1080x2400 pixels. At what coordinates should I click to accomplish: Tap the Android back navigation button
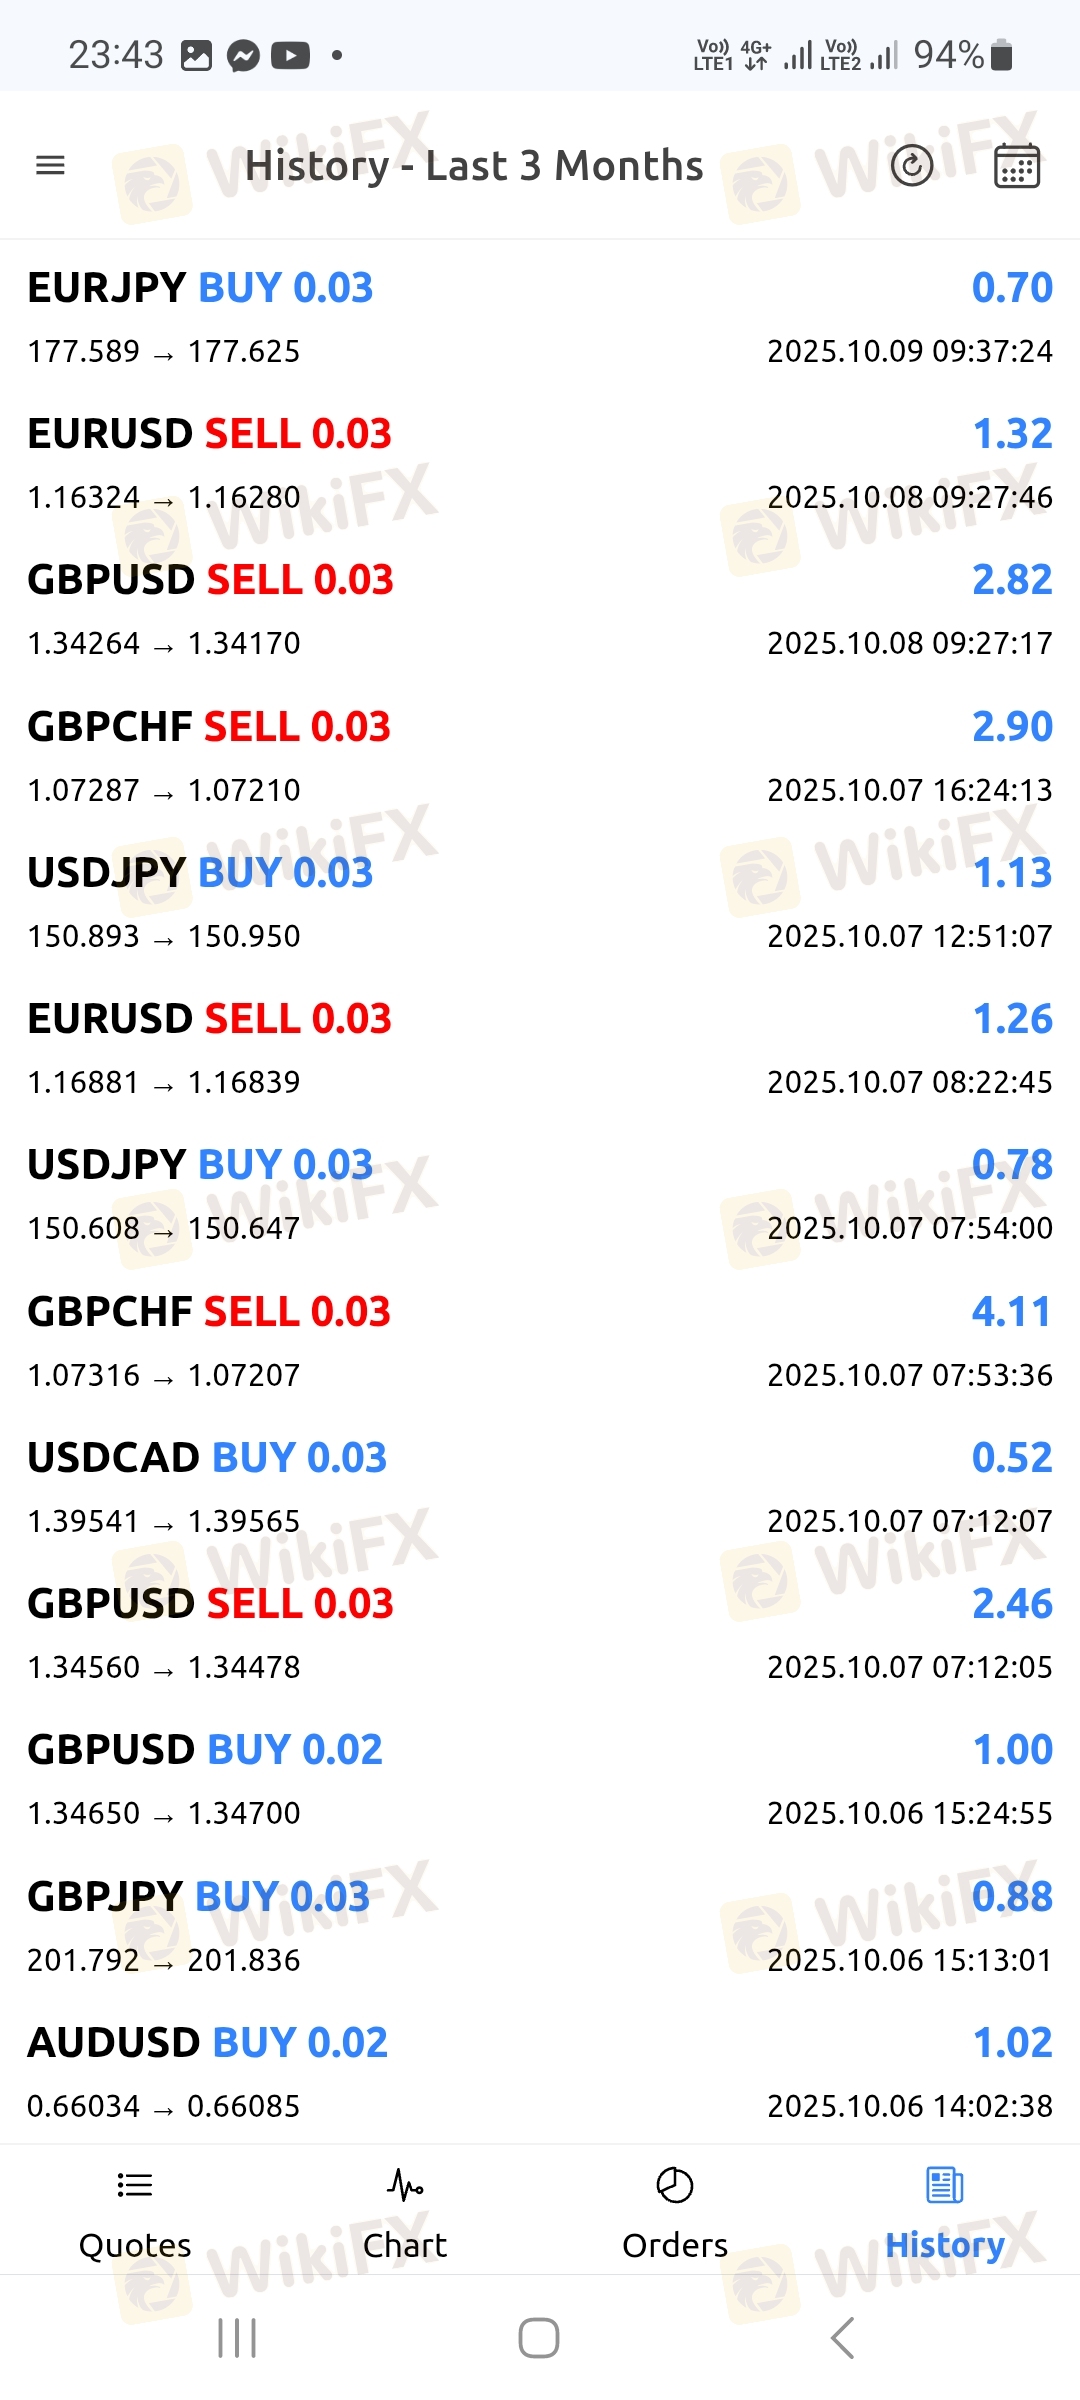(842, 2338)
